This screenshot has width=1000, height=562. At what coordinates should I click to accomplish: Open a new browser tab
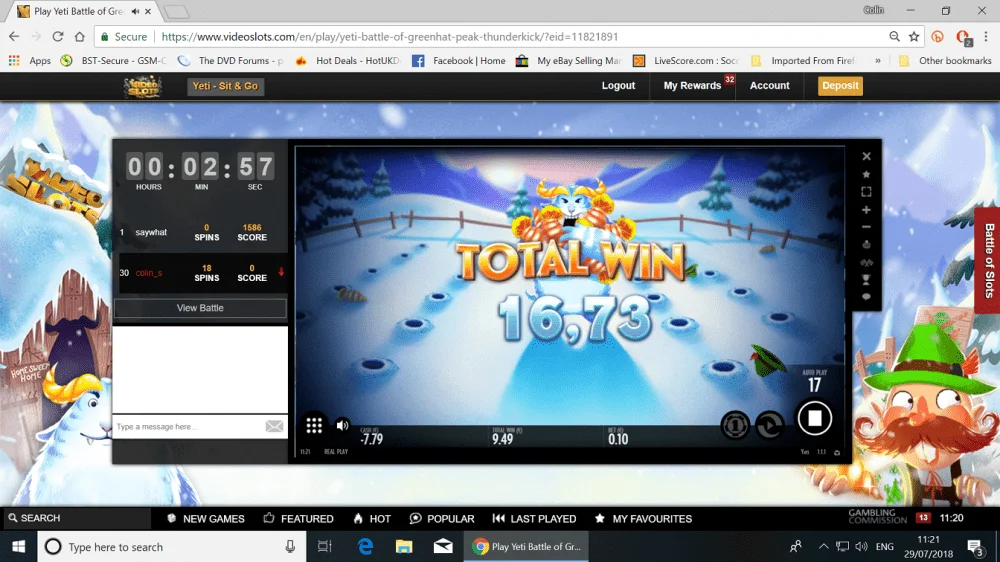[177, 11]
